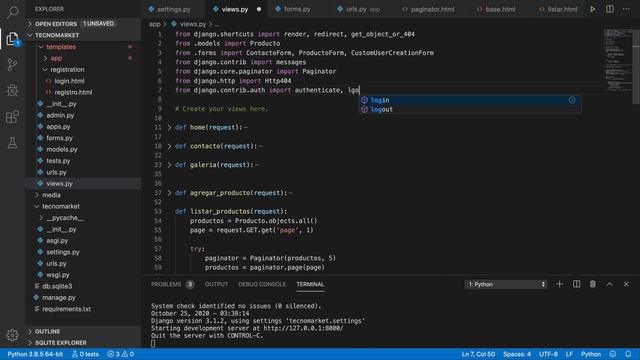Change file encoding UTF-8

[548, 354]
